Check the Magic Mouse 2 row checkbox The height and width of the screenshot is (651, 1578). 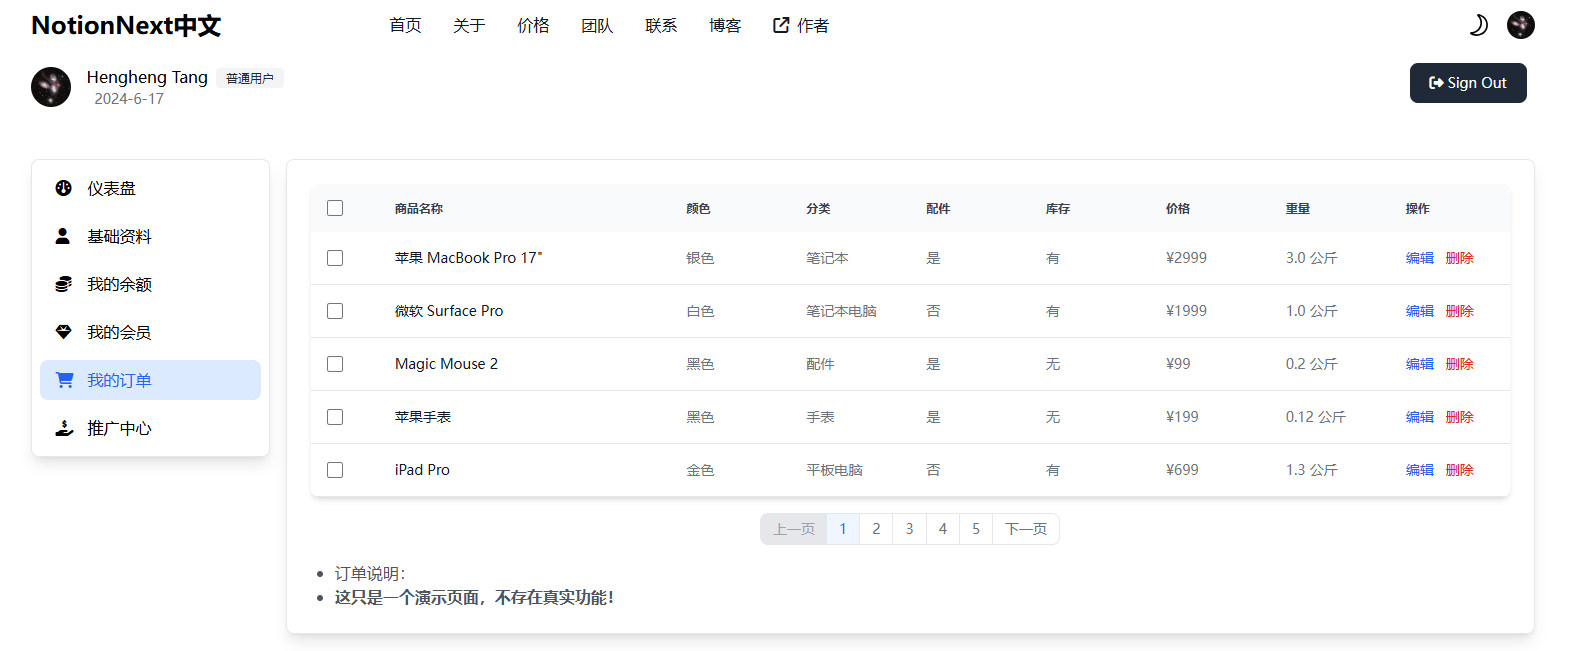(x=335, y=364)
